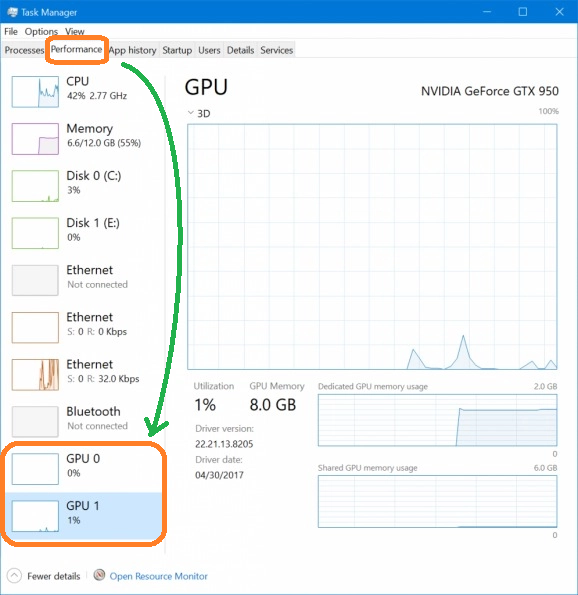Click the Shared GPU memory usage graph

click(x=438, y=501)
